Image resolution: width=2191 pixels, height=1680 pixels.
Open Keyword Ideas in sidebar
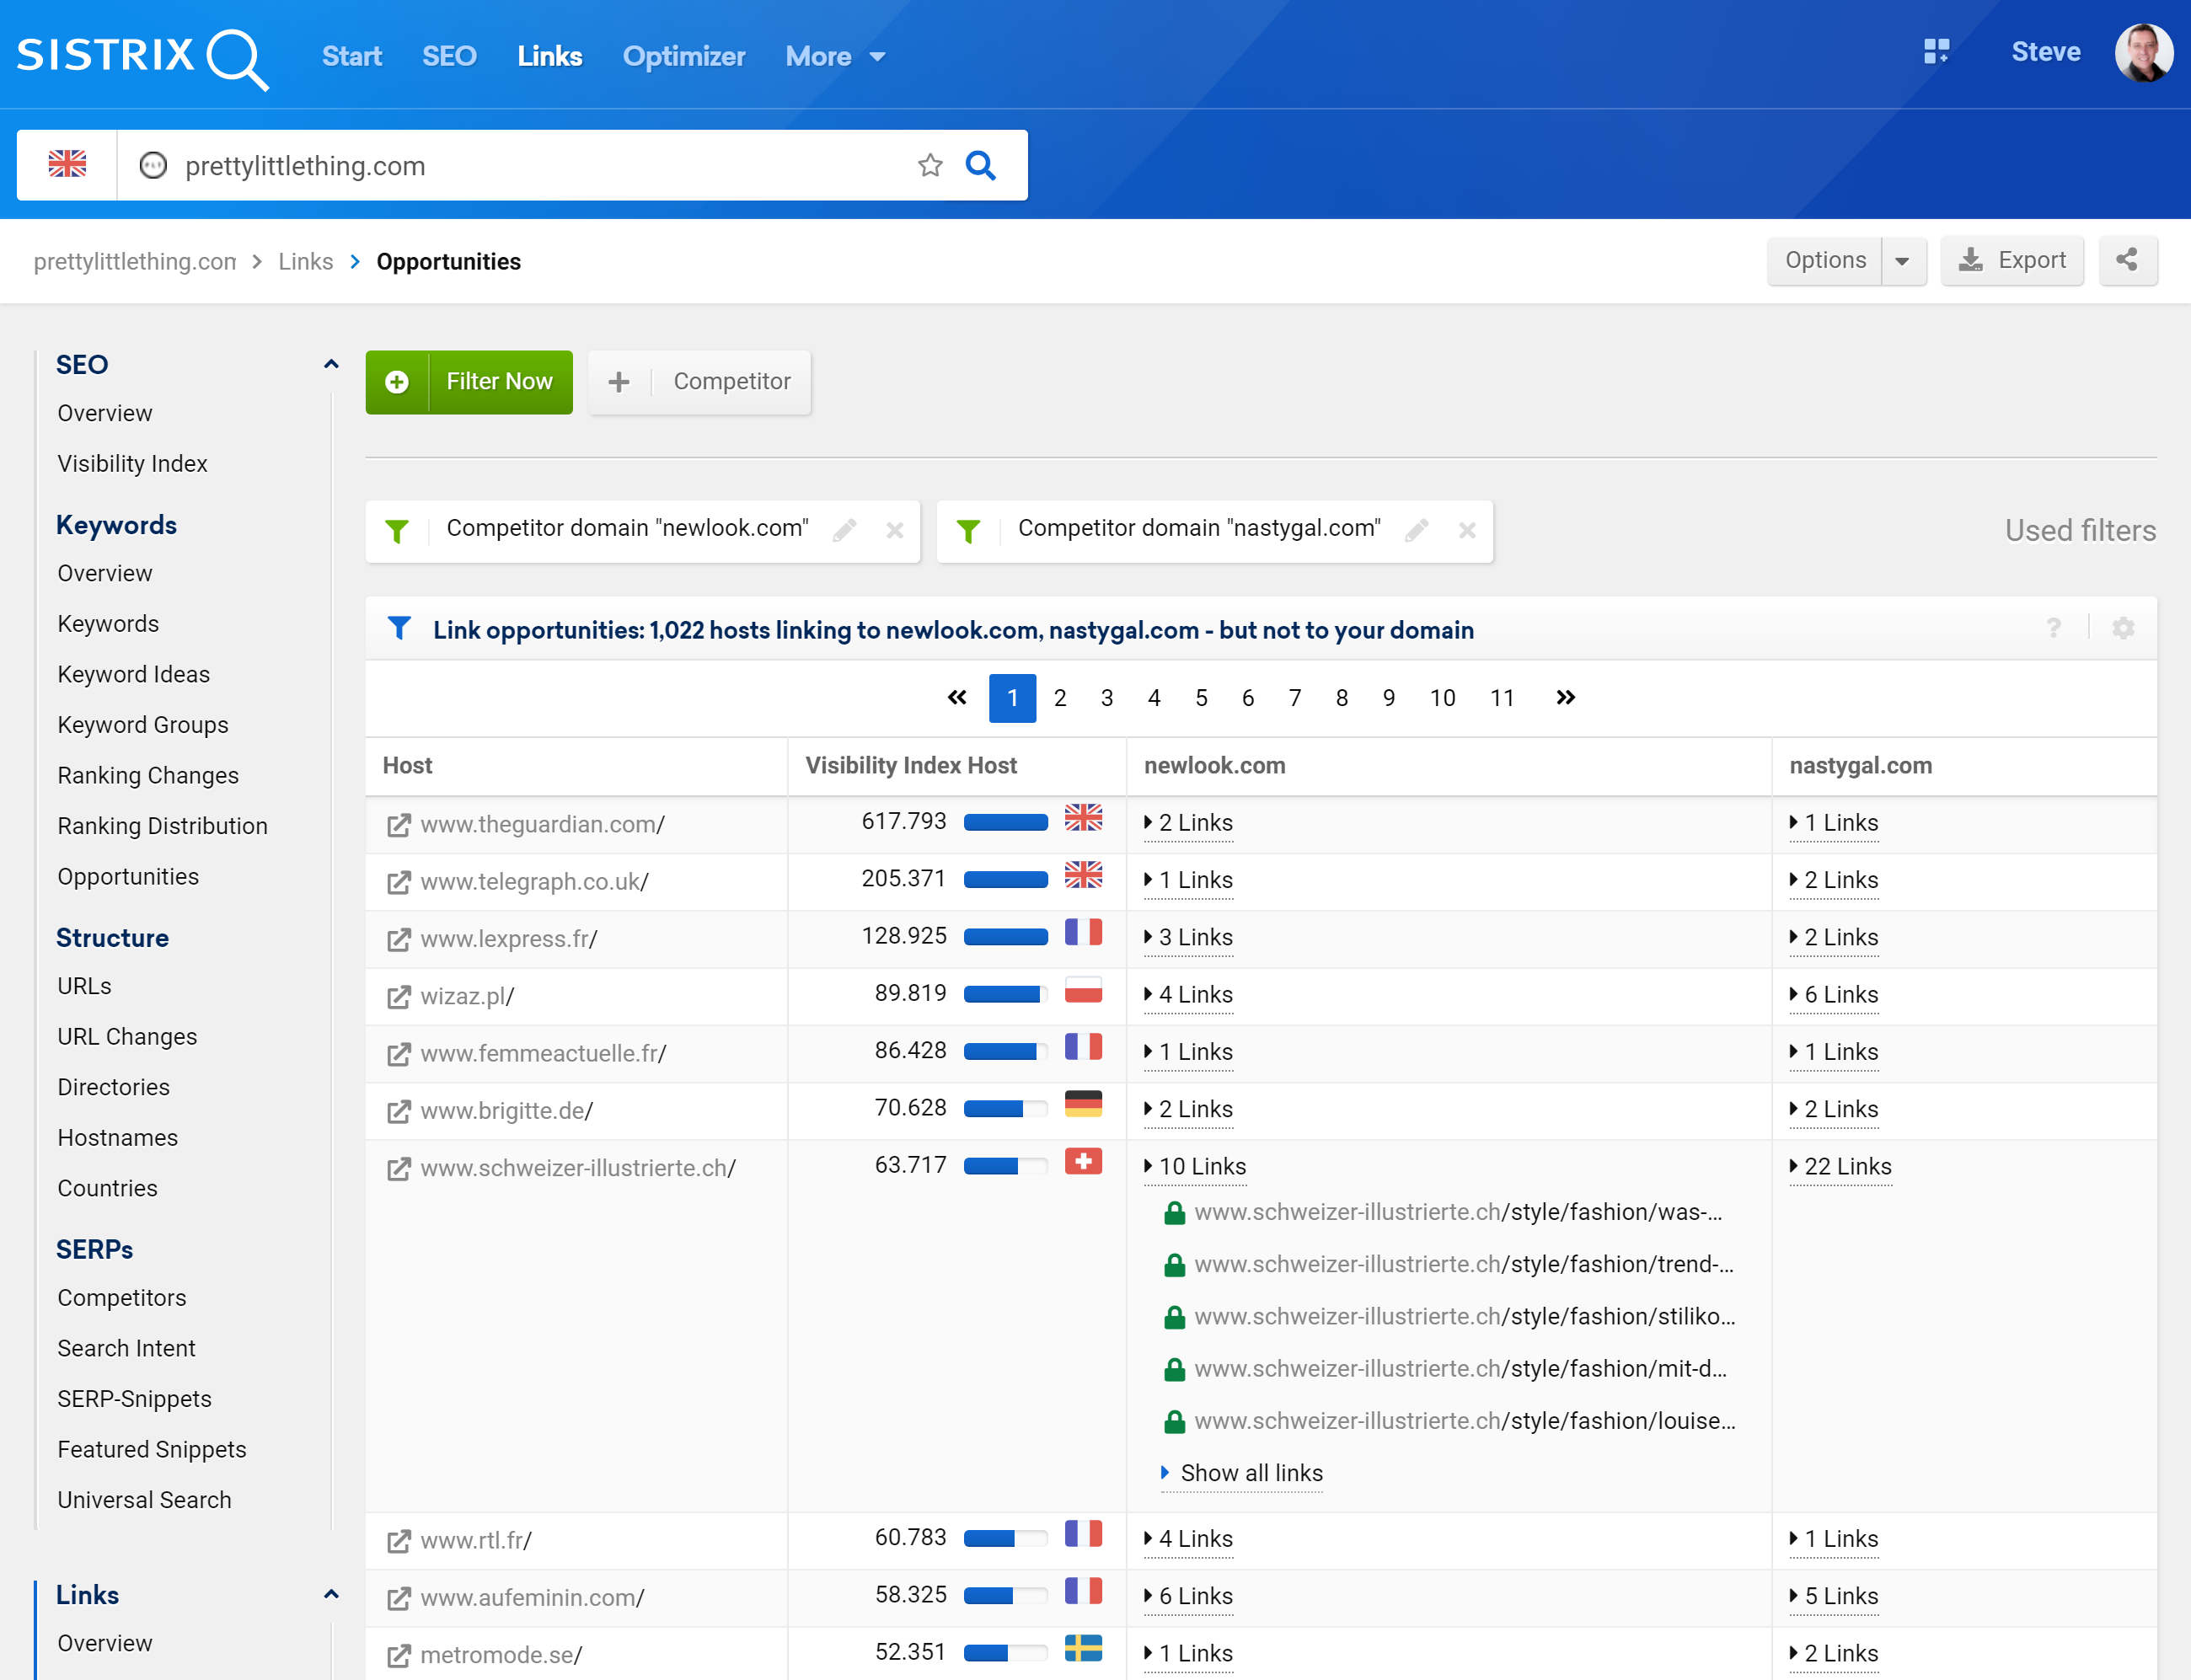click(133, 674)
